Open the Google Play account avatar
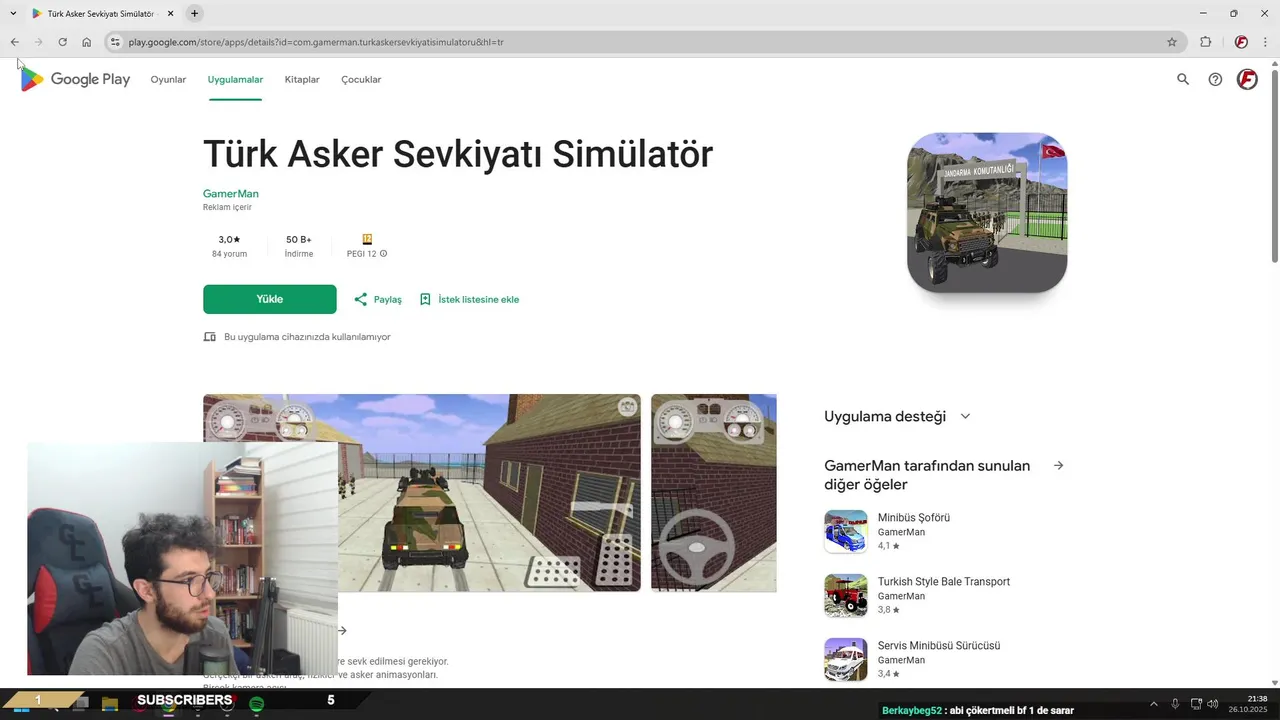Image resolution: width=1280 pixels, height=720 pixels. pyautogui.click(x=1247, y=79)
